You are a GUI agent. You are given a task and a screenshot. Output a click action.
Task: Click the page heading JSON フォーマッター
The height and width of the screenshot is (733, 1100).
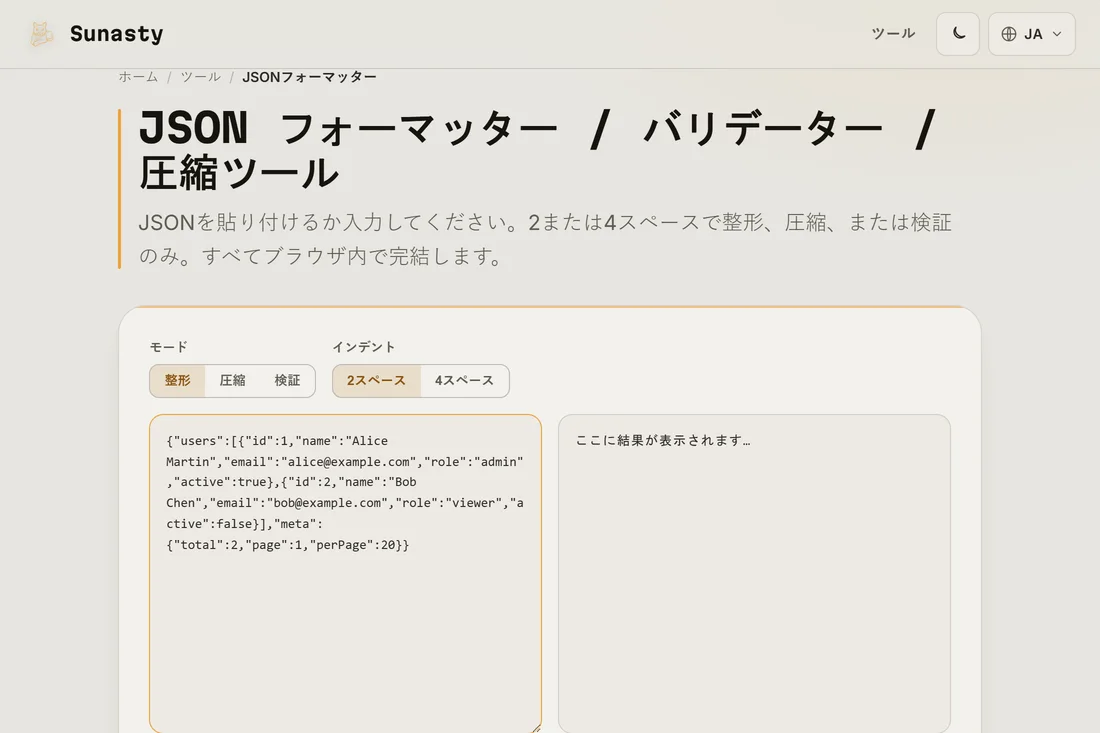point(538,150)
